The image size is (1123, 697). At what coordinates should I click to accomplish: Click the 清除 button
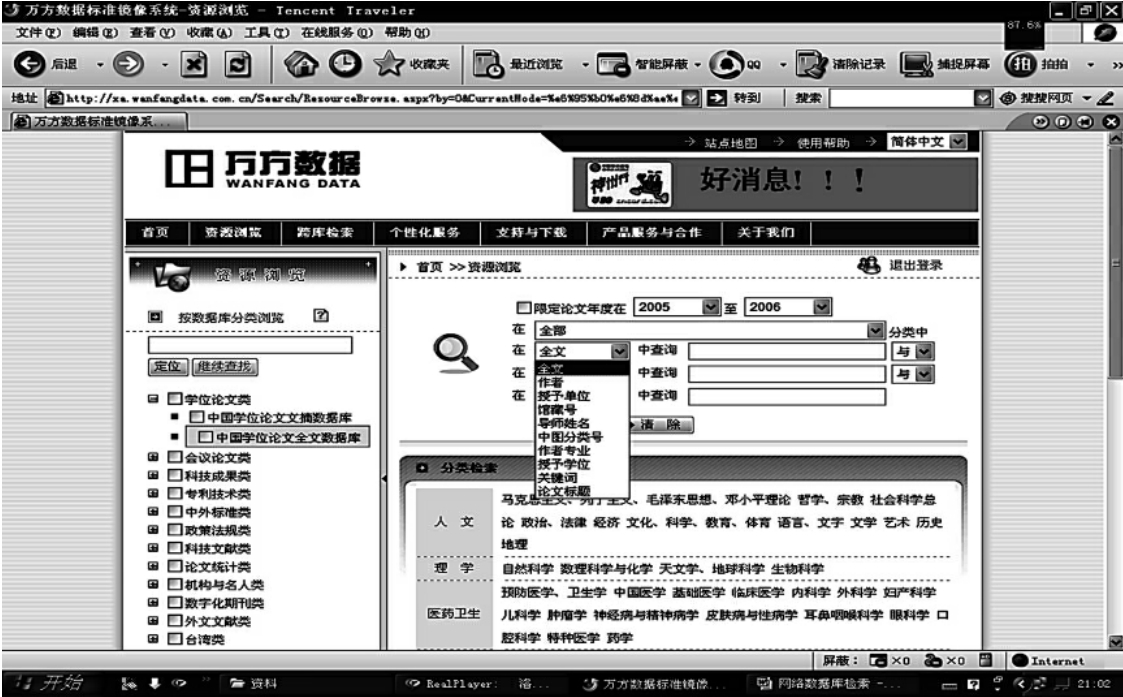point(661,424)
